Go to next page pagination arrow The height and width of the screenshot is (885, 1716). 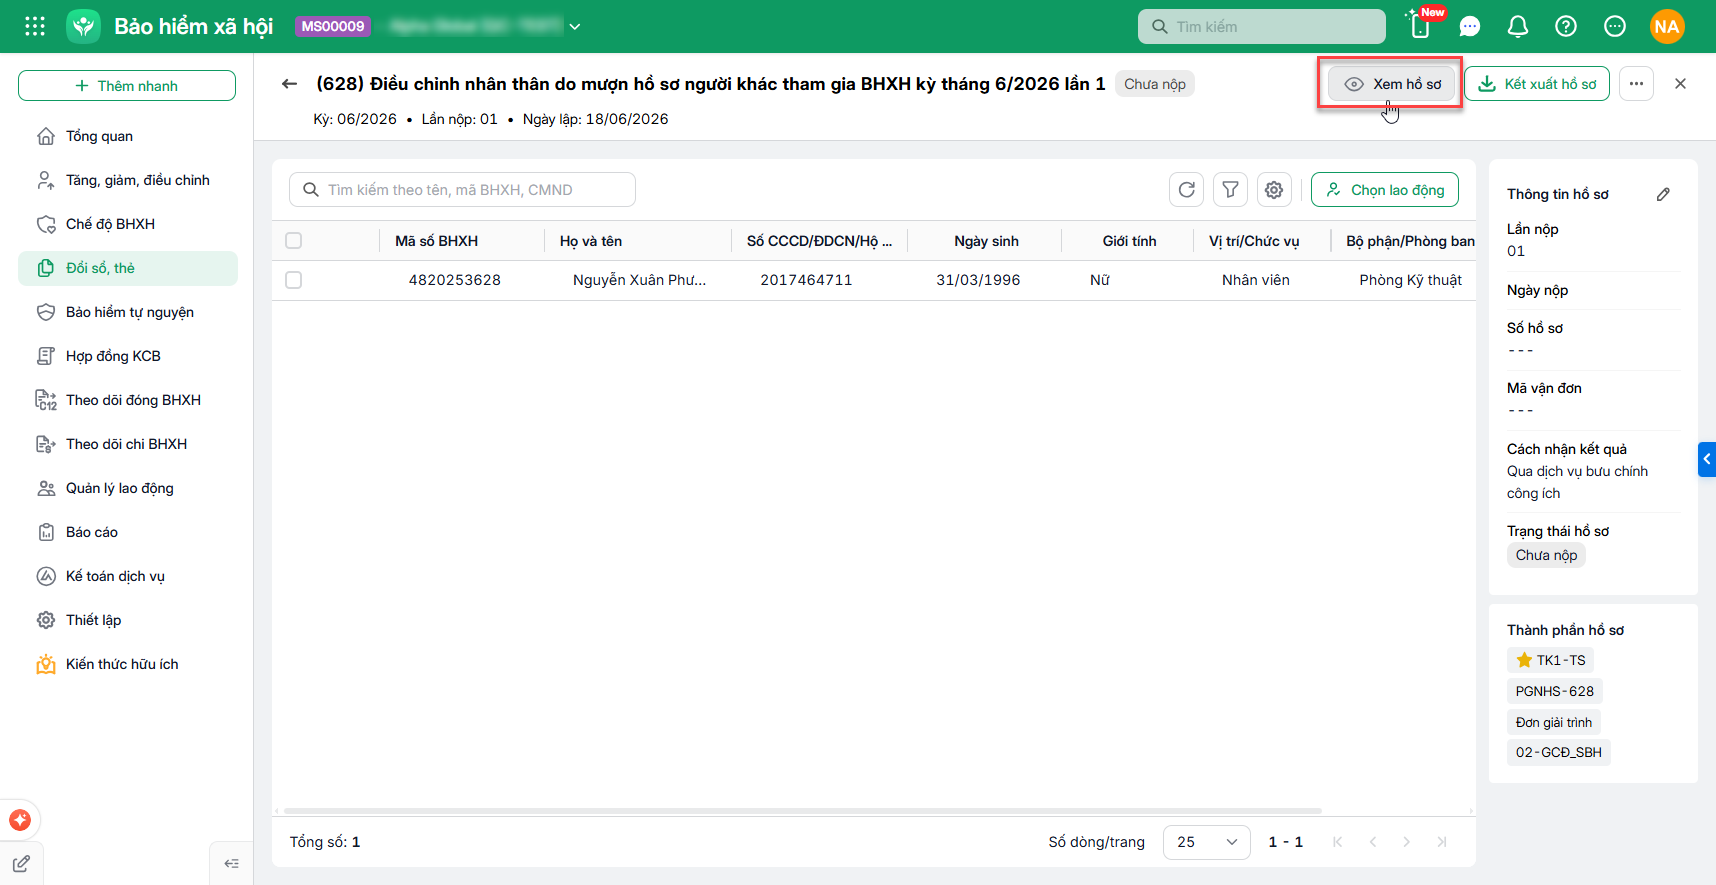tap(1407, 842)
